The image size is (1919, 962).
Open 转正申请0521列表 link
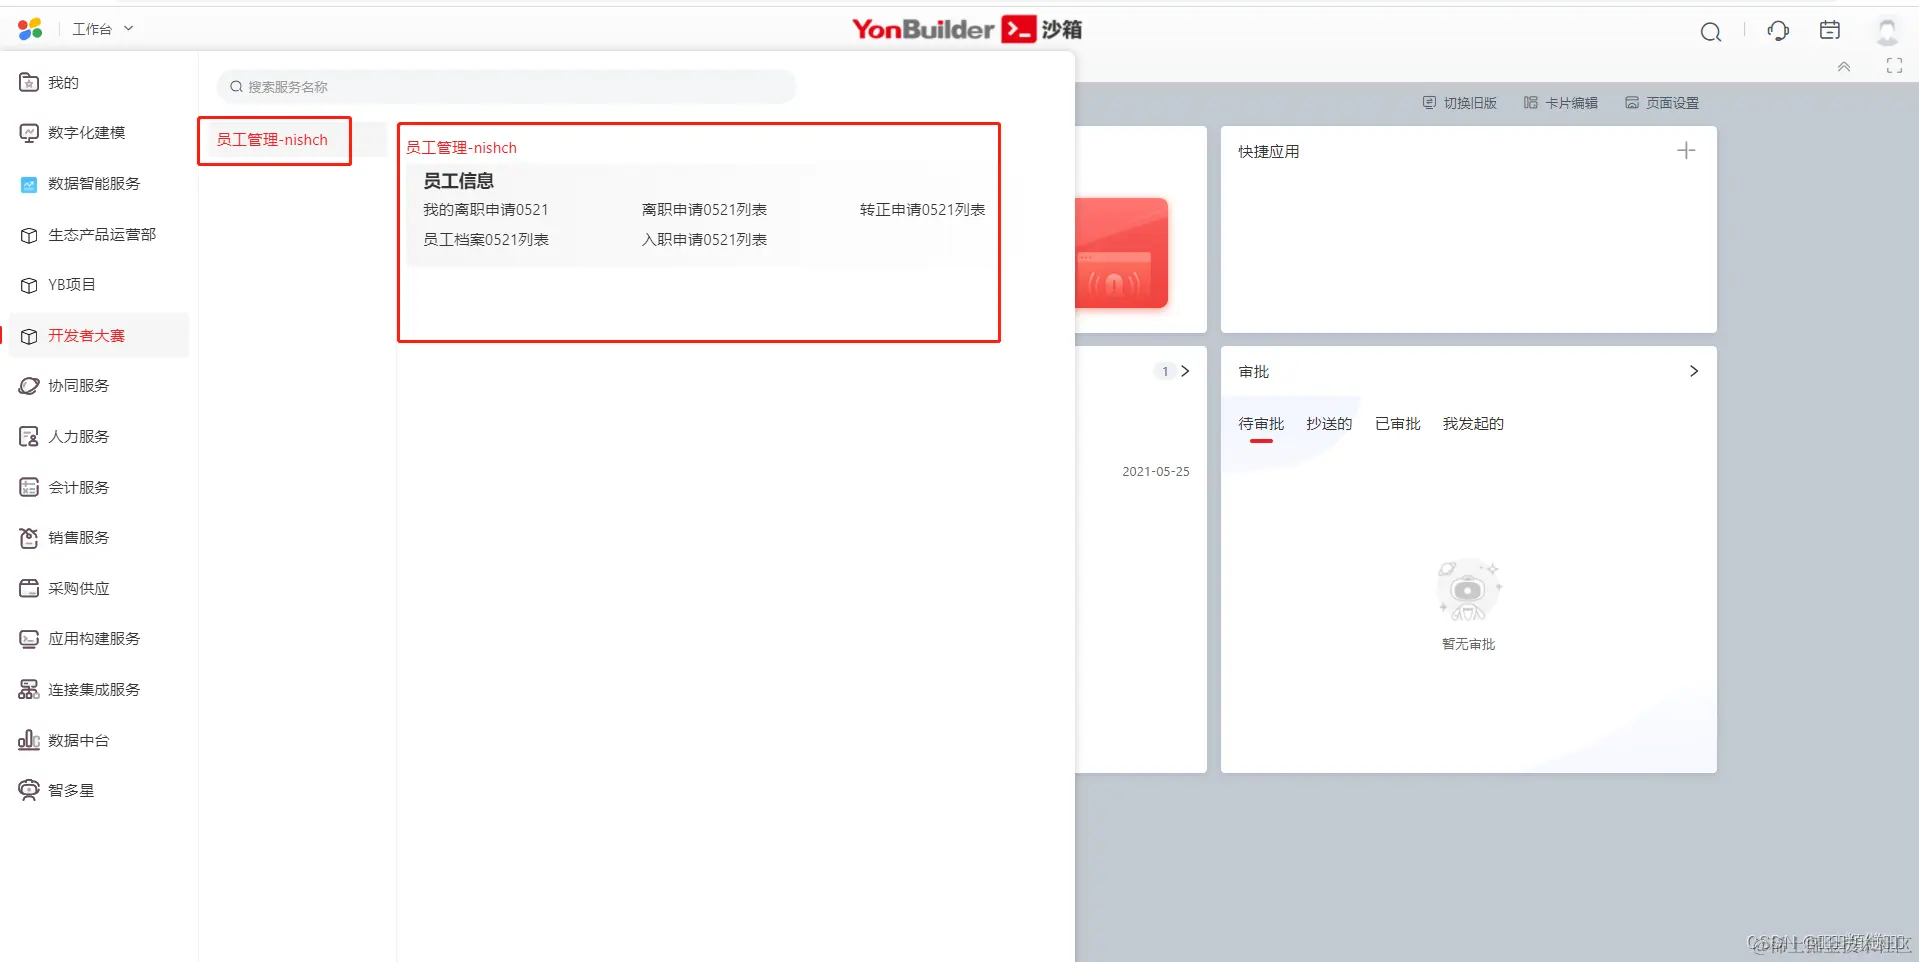[922, 210]
